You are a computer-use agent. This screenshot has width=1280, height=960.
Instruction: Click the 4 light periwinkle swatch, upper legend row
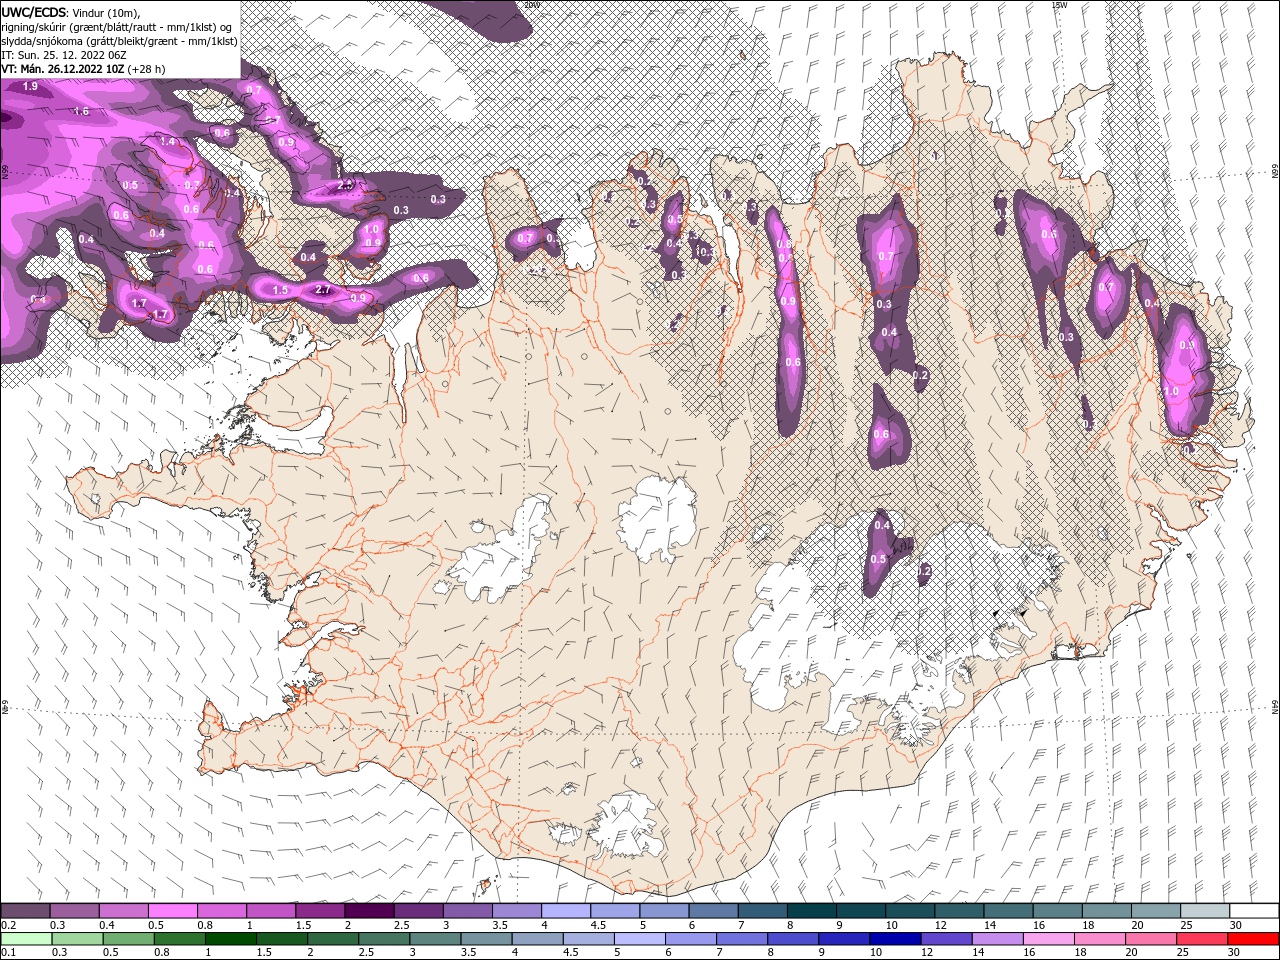coord(566,911)
